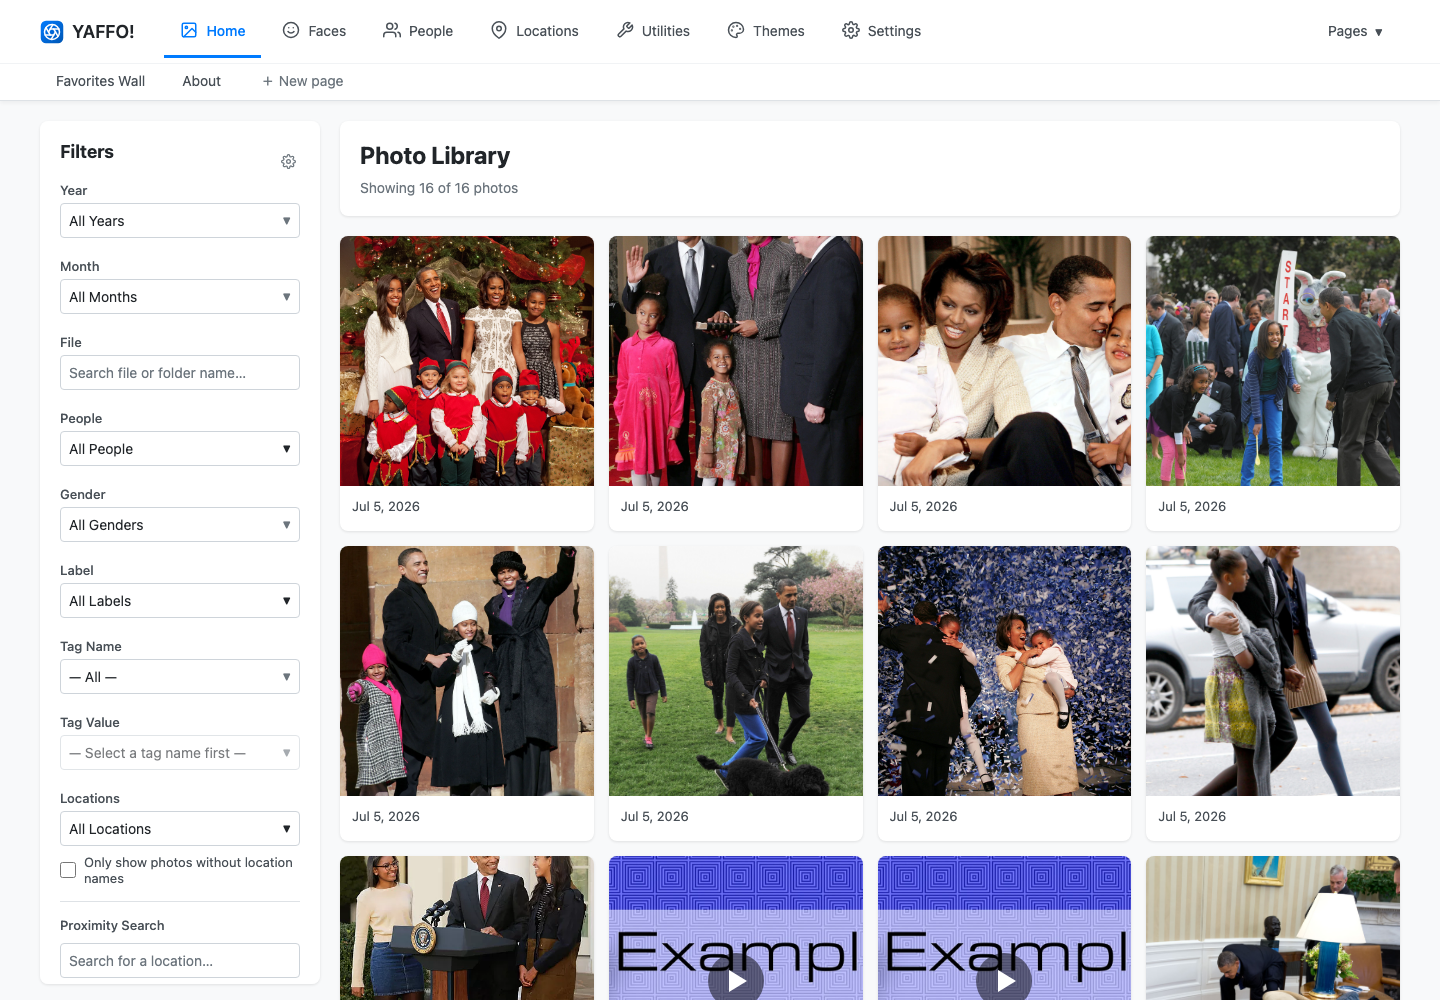Open the presidential podium photo

pos(467,928)
